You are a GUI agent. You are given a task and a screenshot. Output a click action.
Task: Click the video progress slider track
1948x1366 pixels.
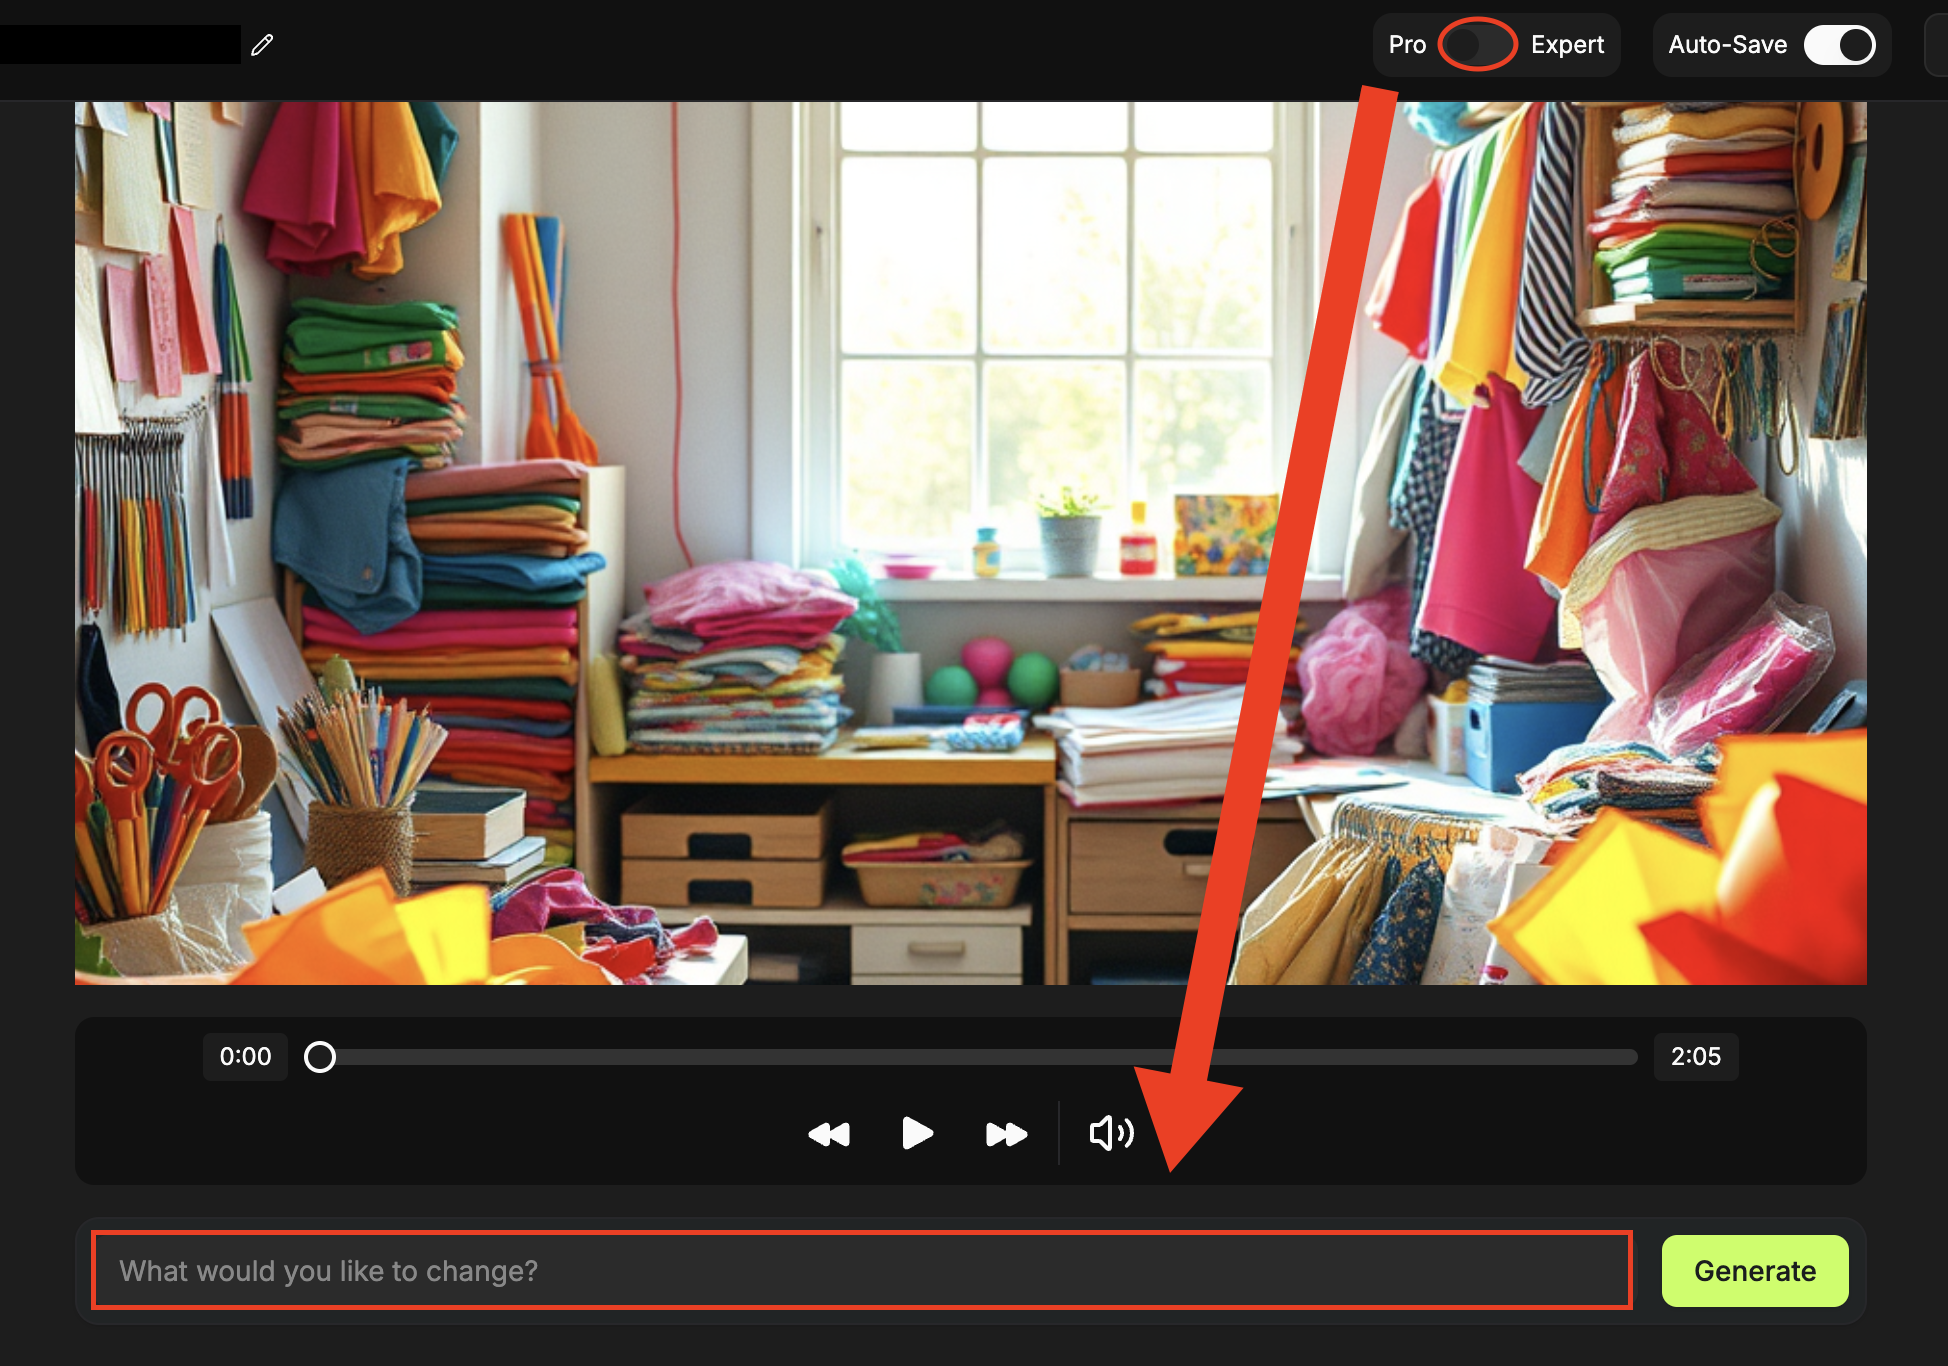click(x=971, y=1057)
